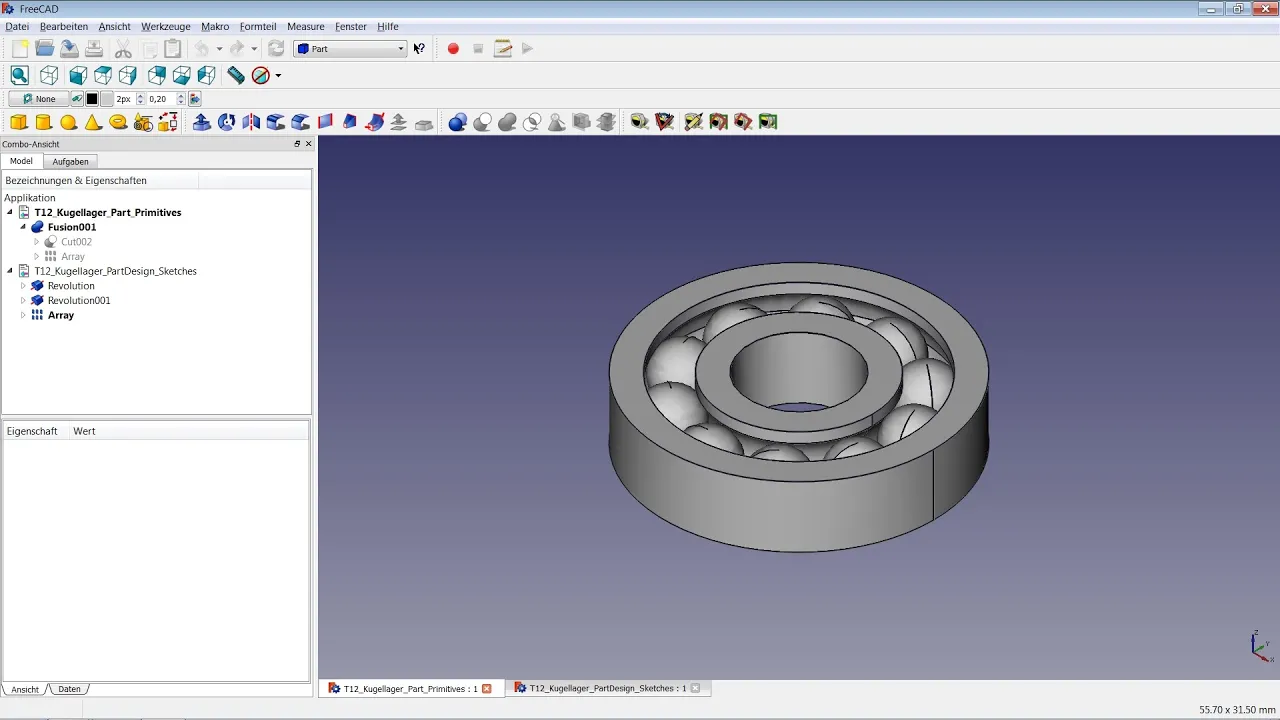
Task: Expand the Revolution tree node
Action: pyautogui.click(x=23, y=286)
